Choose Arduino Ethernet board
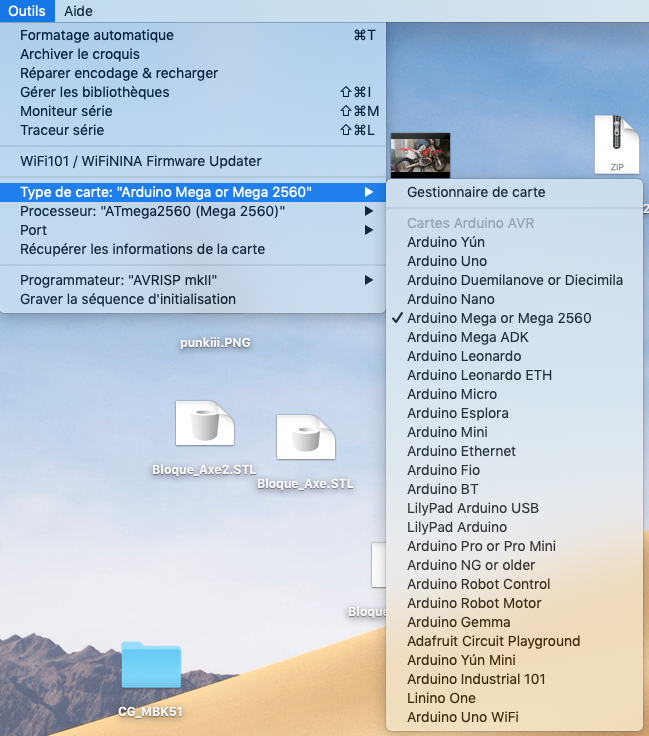 [514, 451]
